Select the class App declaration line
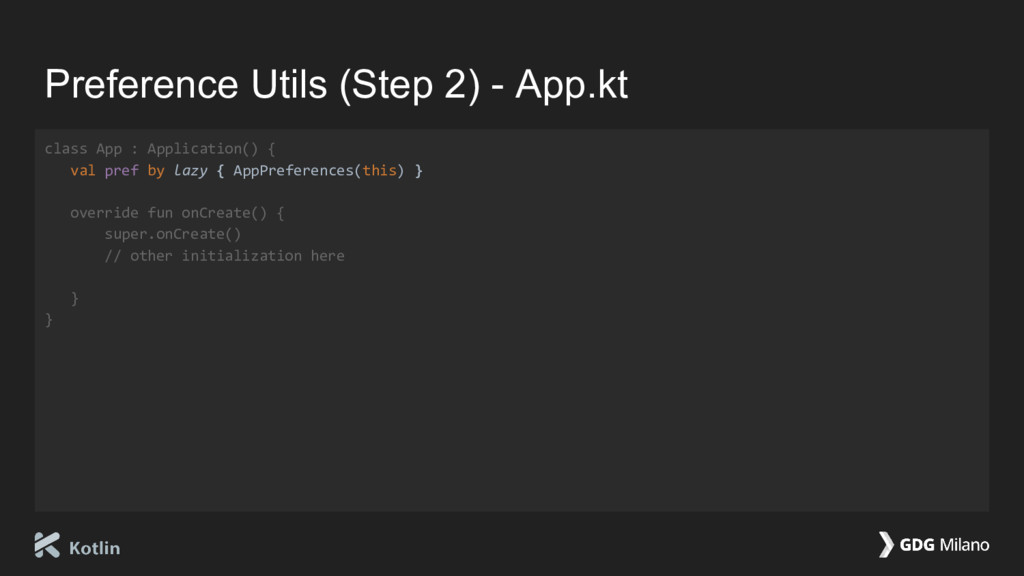The image size is (1024, 576). (x=160, y=149)
